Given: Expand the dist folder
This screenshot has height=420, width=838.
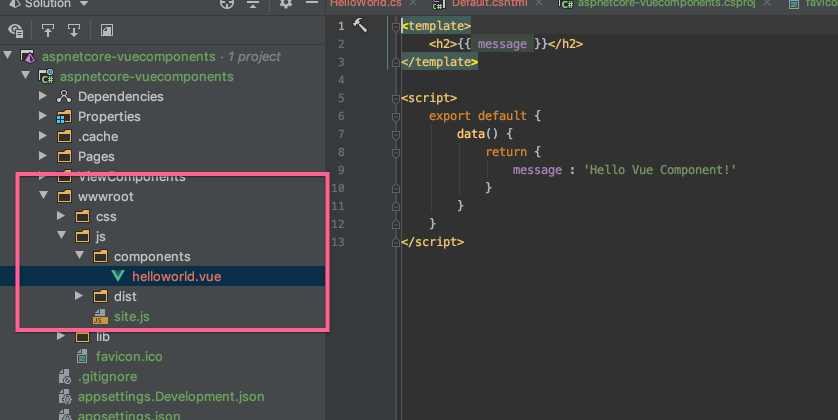Looking at the screenshot, I should 79,295.
